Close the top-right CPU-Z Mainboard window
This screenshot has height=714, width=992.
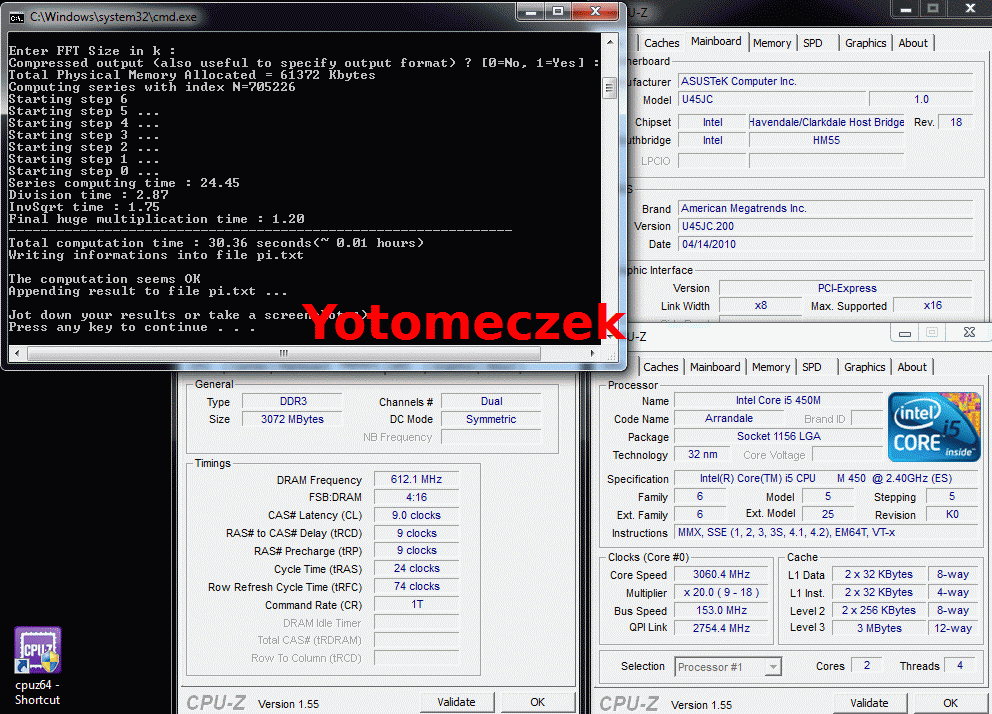click(x=970, y=9)
